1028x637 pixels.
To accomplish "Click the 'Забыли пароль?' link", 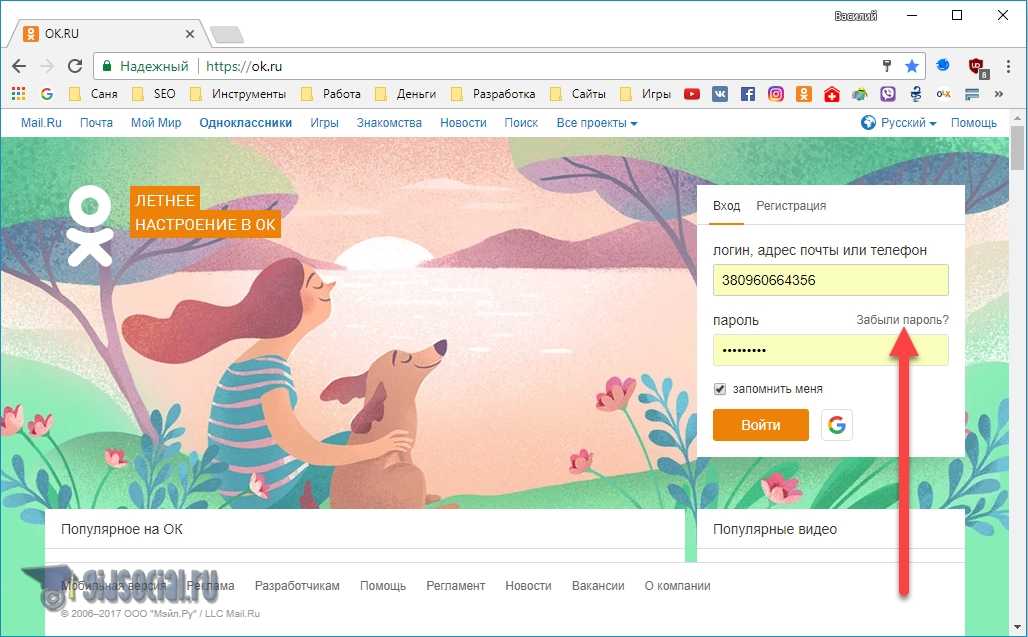I will [902, 320].
